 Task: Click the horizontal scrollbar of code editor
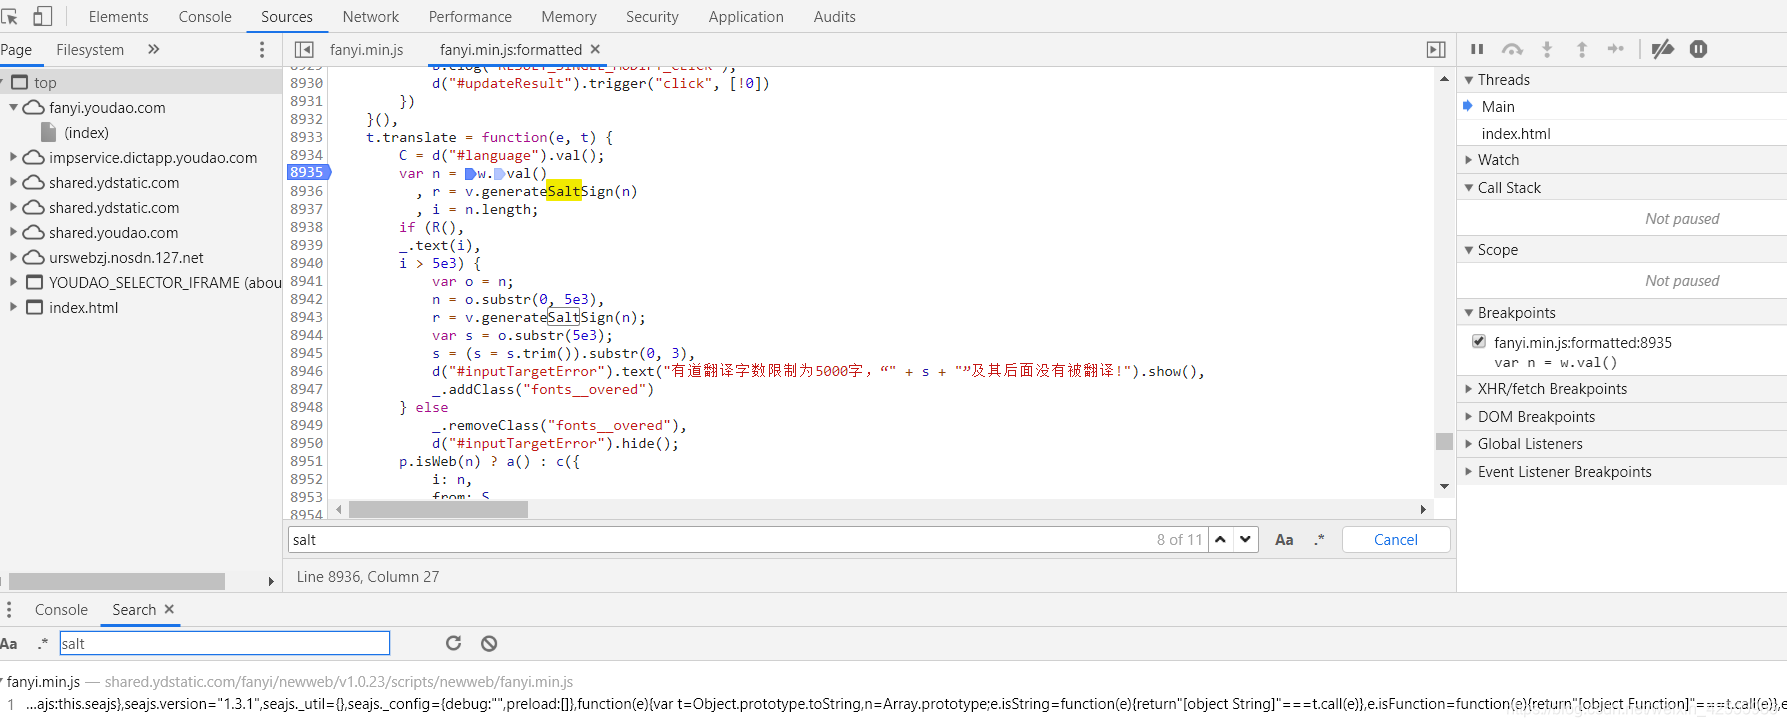(x=438, y=509)
